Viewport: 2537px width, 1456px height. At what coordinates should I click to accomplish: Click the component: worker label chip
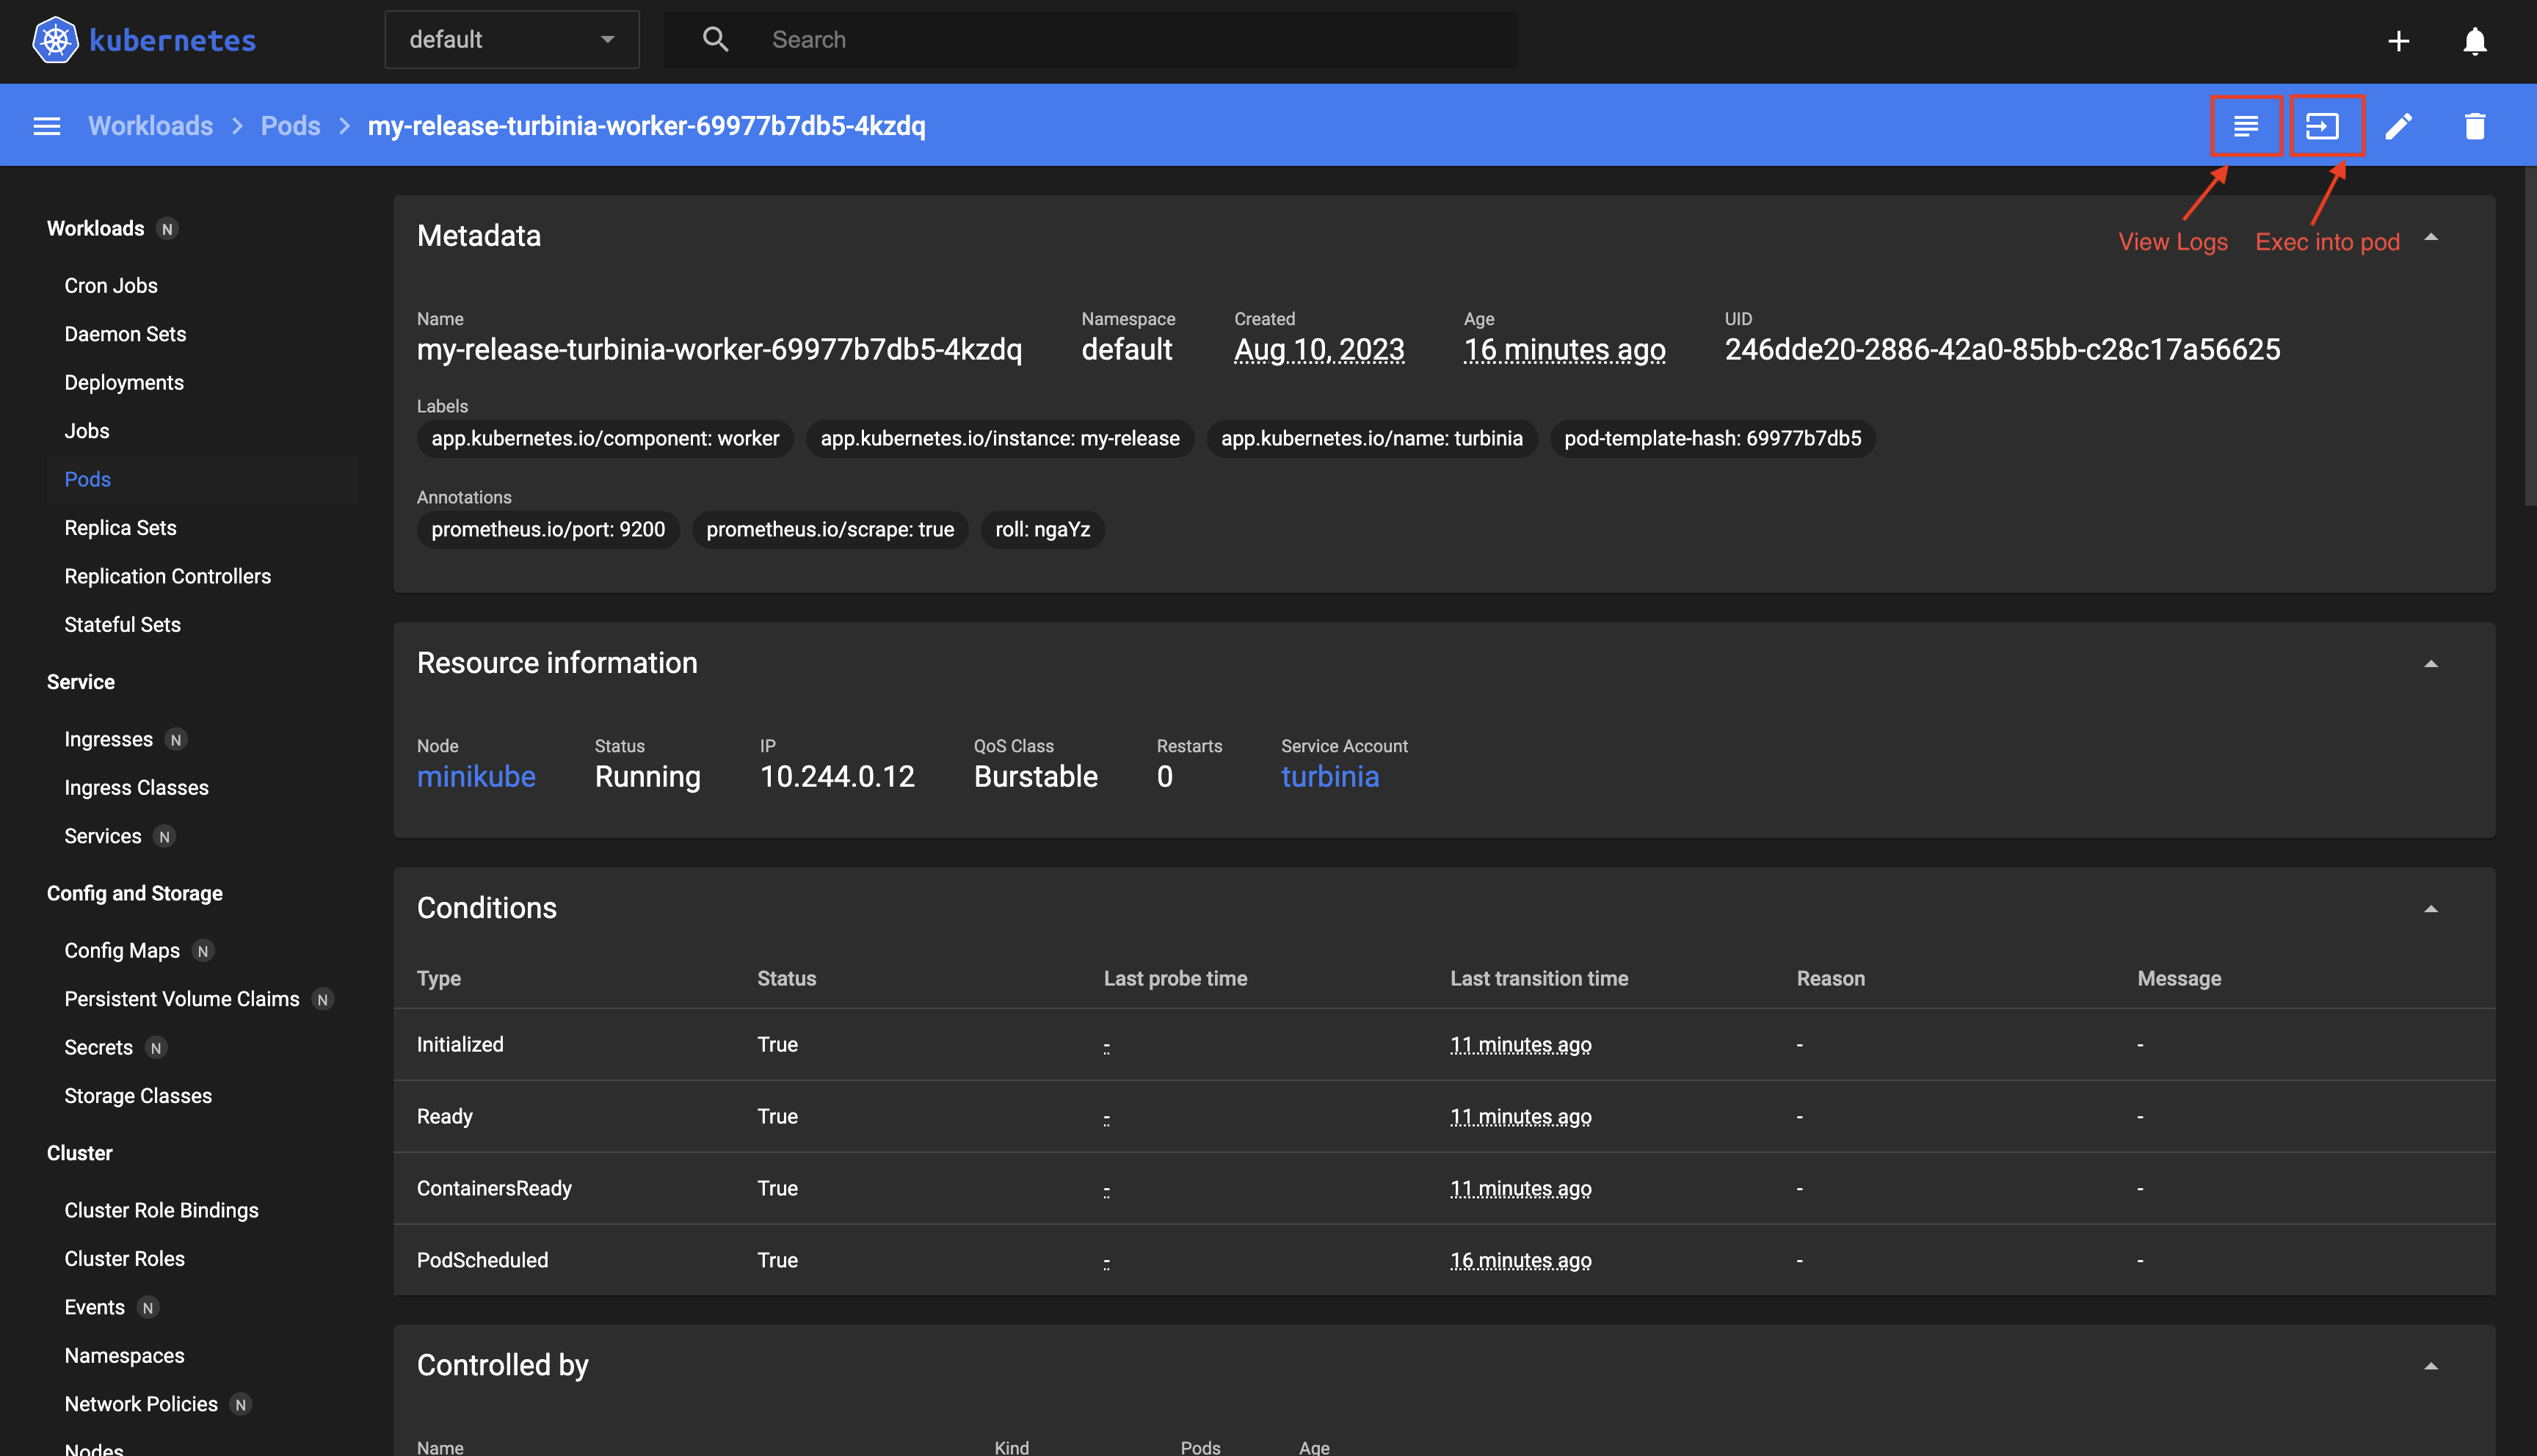pos(605,439)
